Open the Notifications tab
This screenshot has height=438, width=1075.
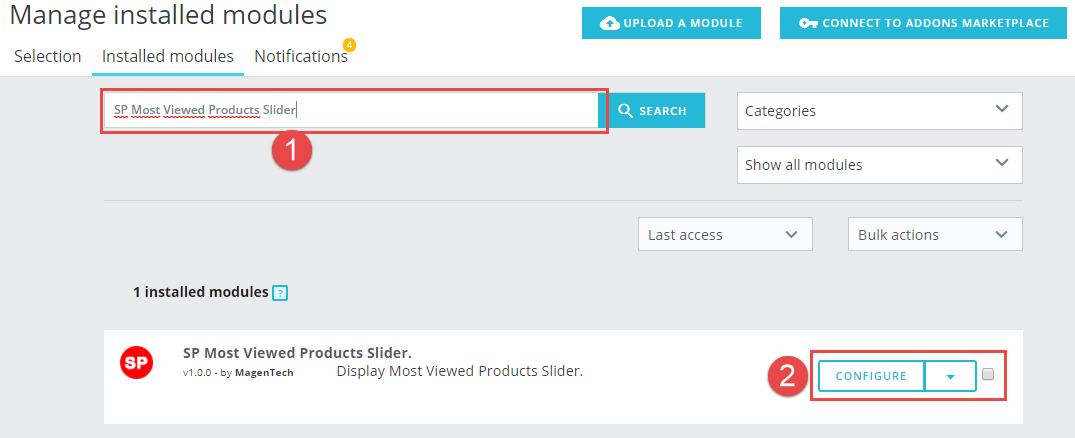tap(301, 56)
